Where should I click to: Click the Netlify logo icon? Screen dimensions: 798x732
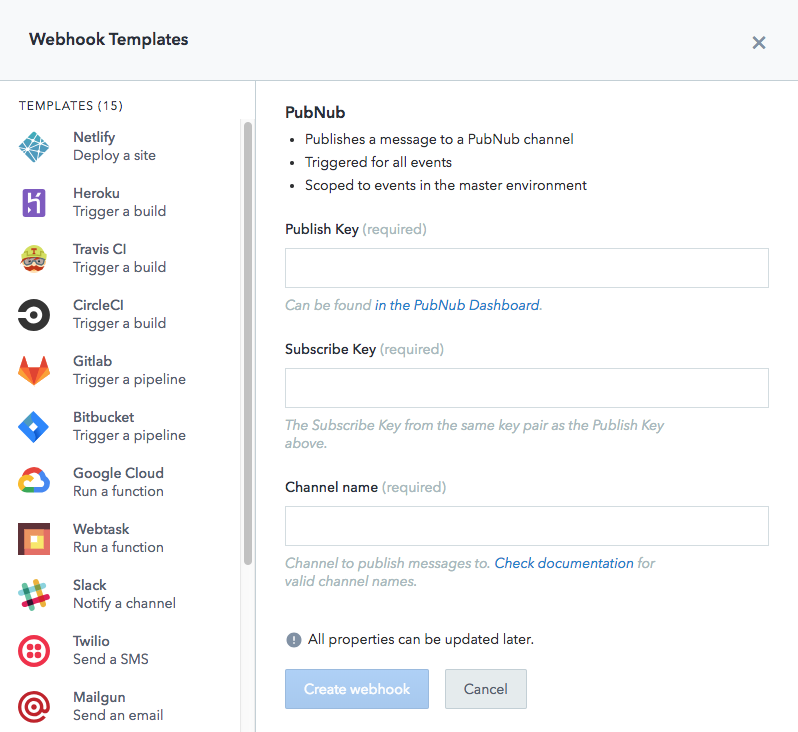[x=34, y=147]
